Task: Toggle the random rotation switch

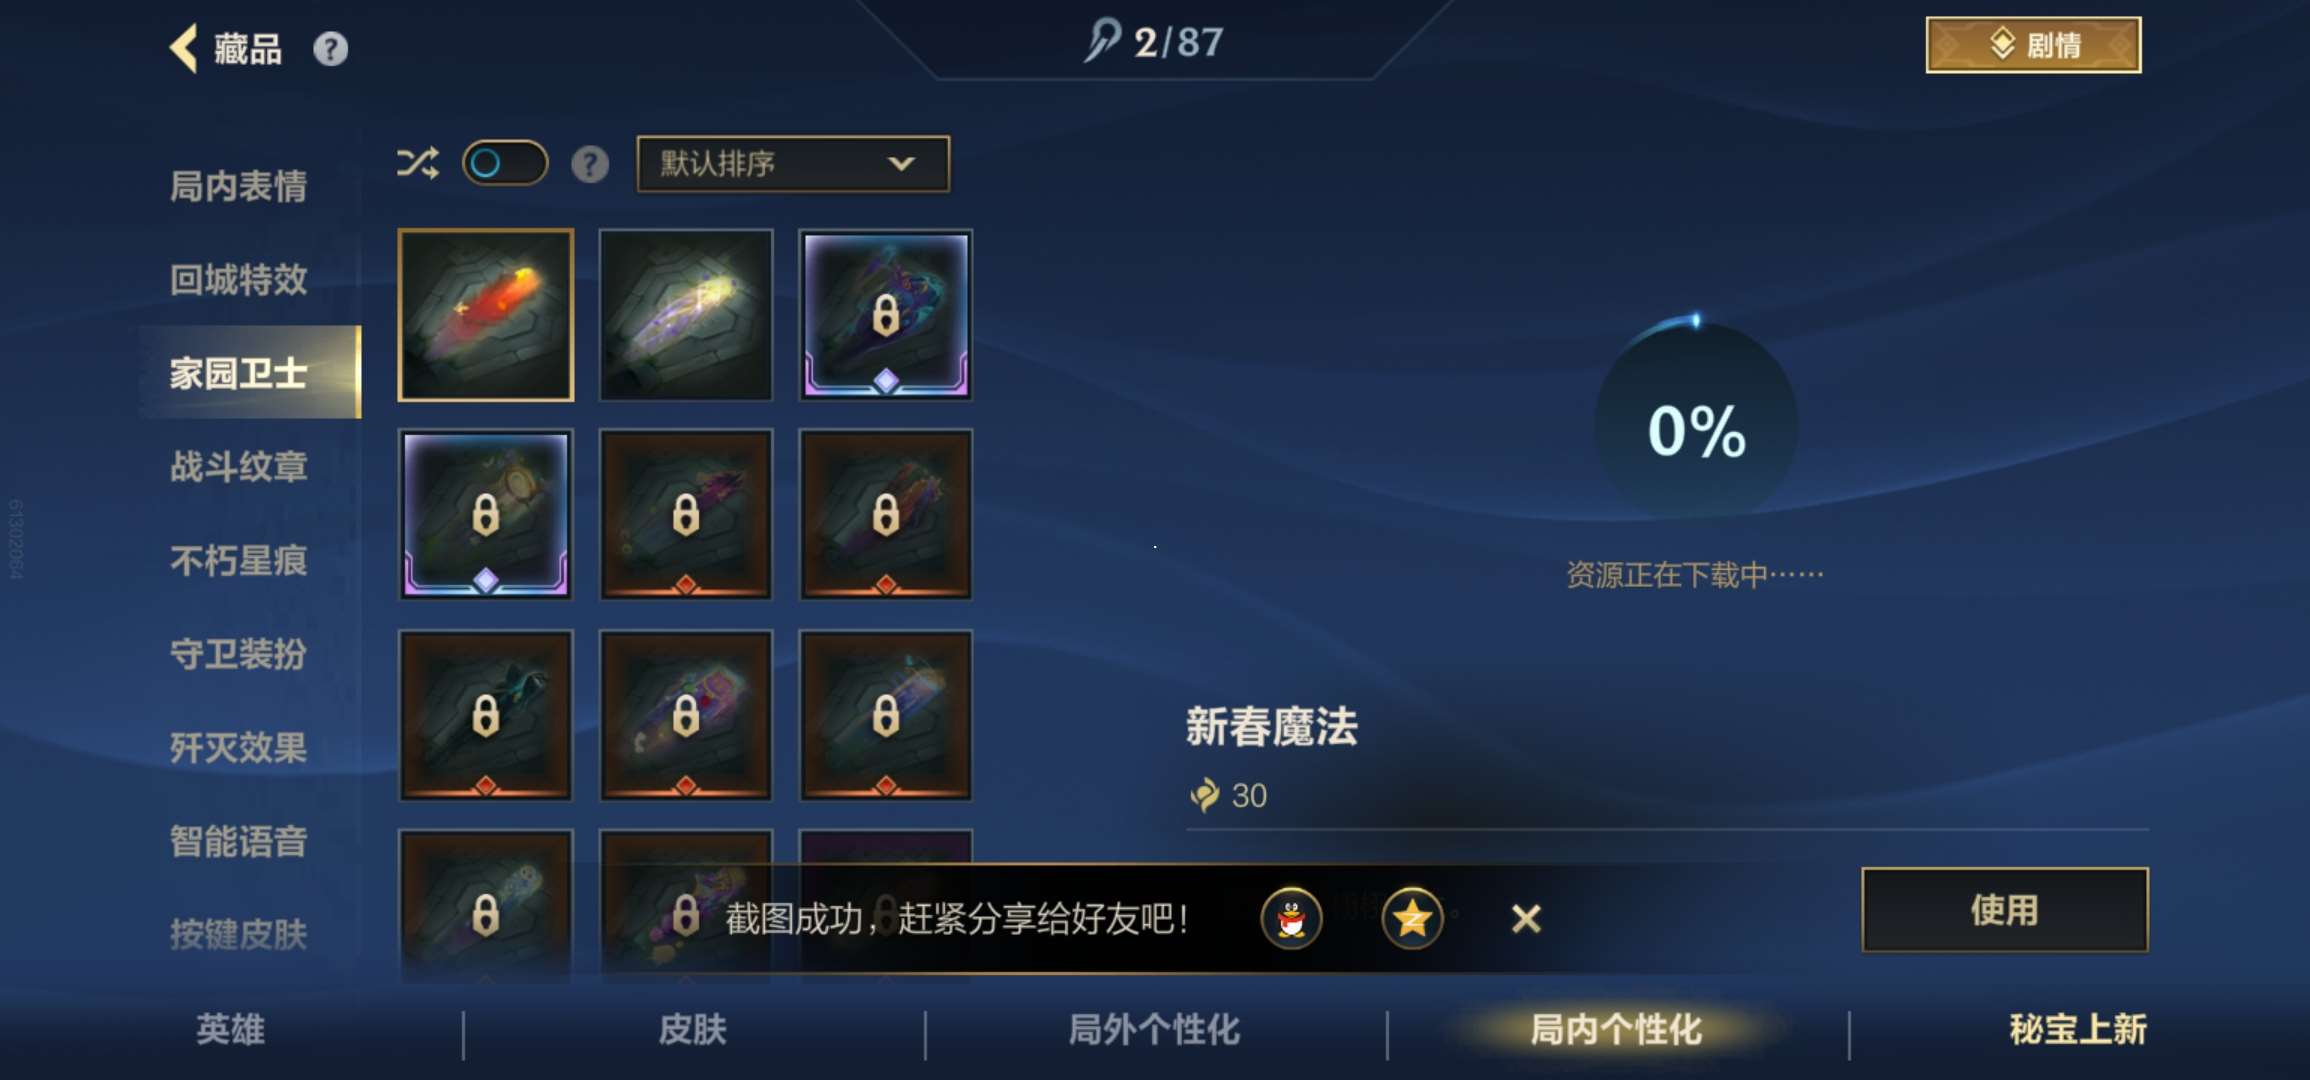Action: 505,163
